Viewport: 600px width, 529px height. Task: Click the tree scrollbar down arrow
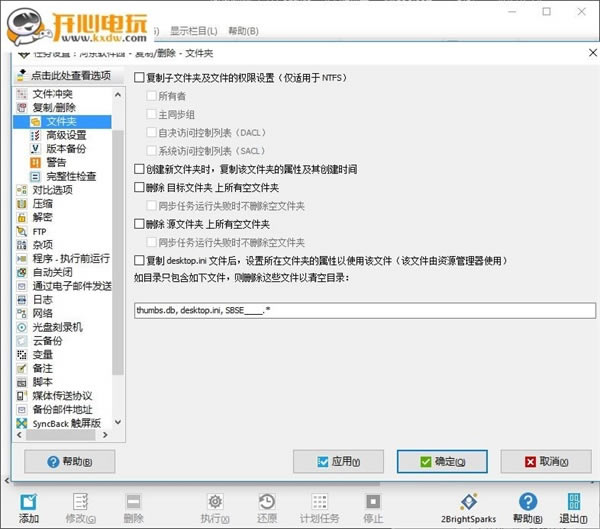(118, 422)
